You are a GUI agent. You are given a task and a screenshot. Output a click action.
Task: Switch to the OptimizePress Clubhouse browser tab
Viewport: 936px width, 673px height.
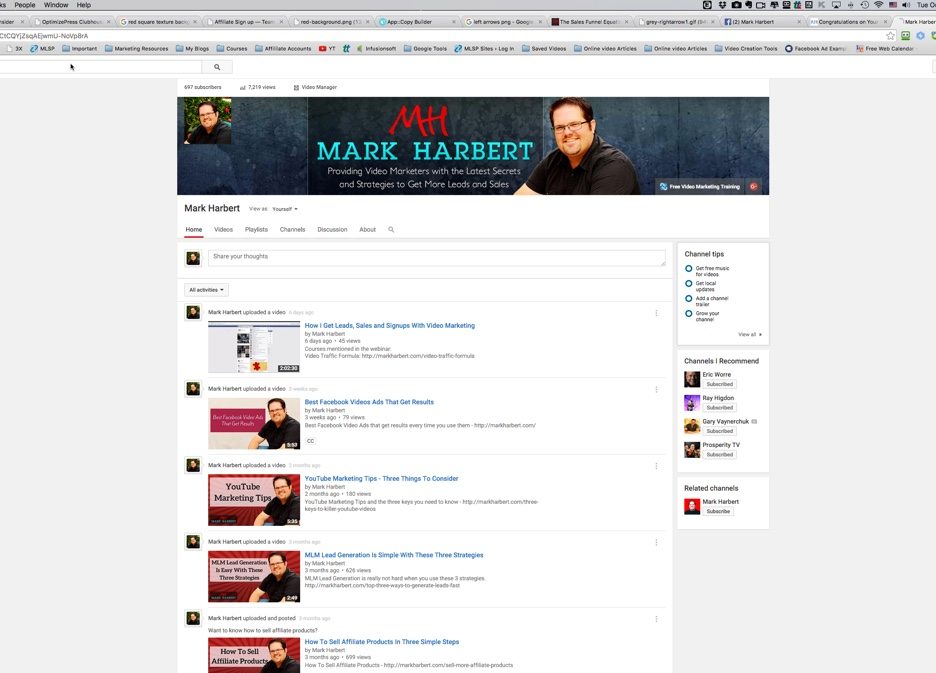(x=72, y=21)
